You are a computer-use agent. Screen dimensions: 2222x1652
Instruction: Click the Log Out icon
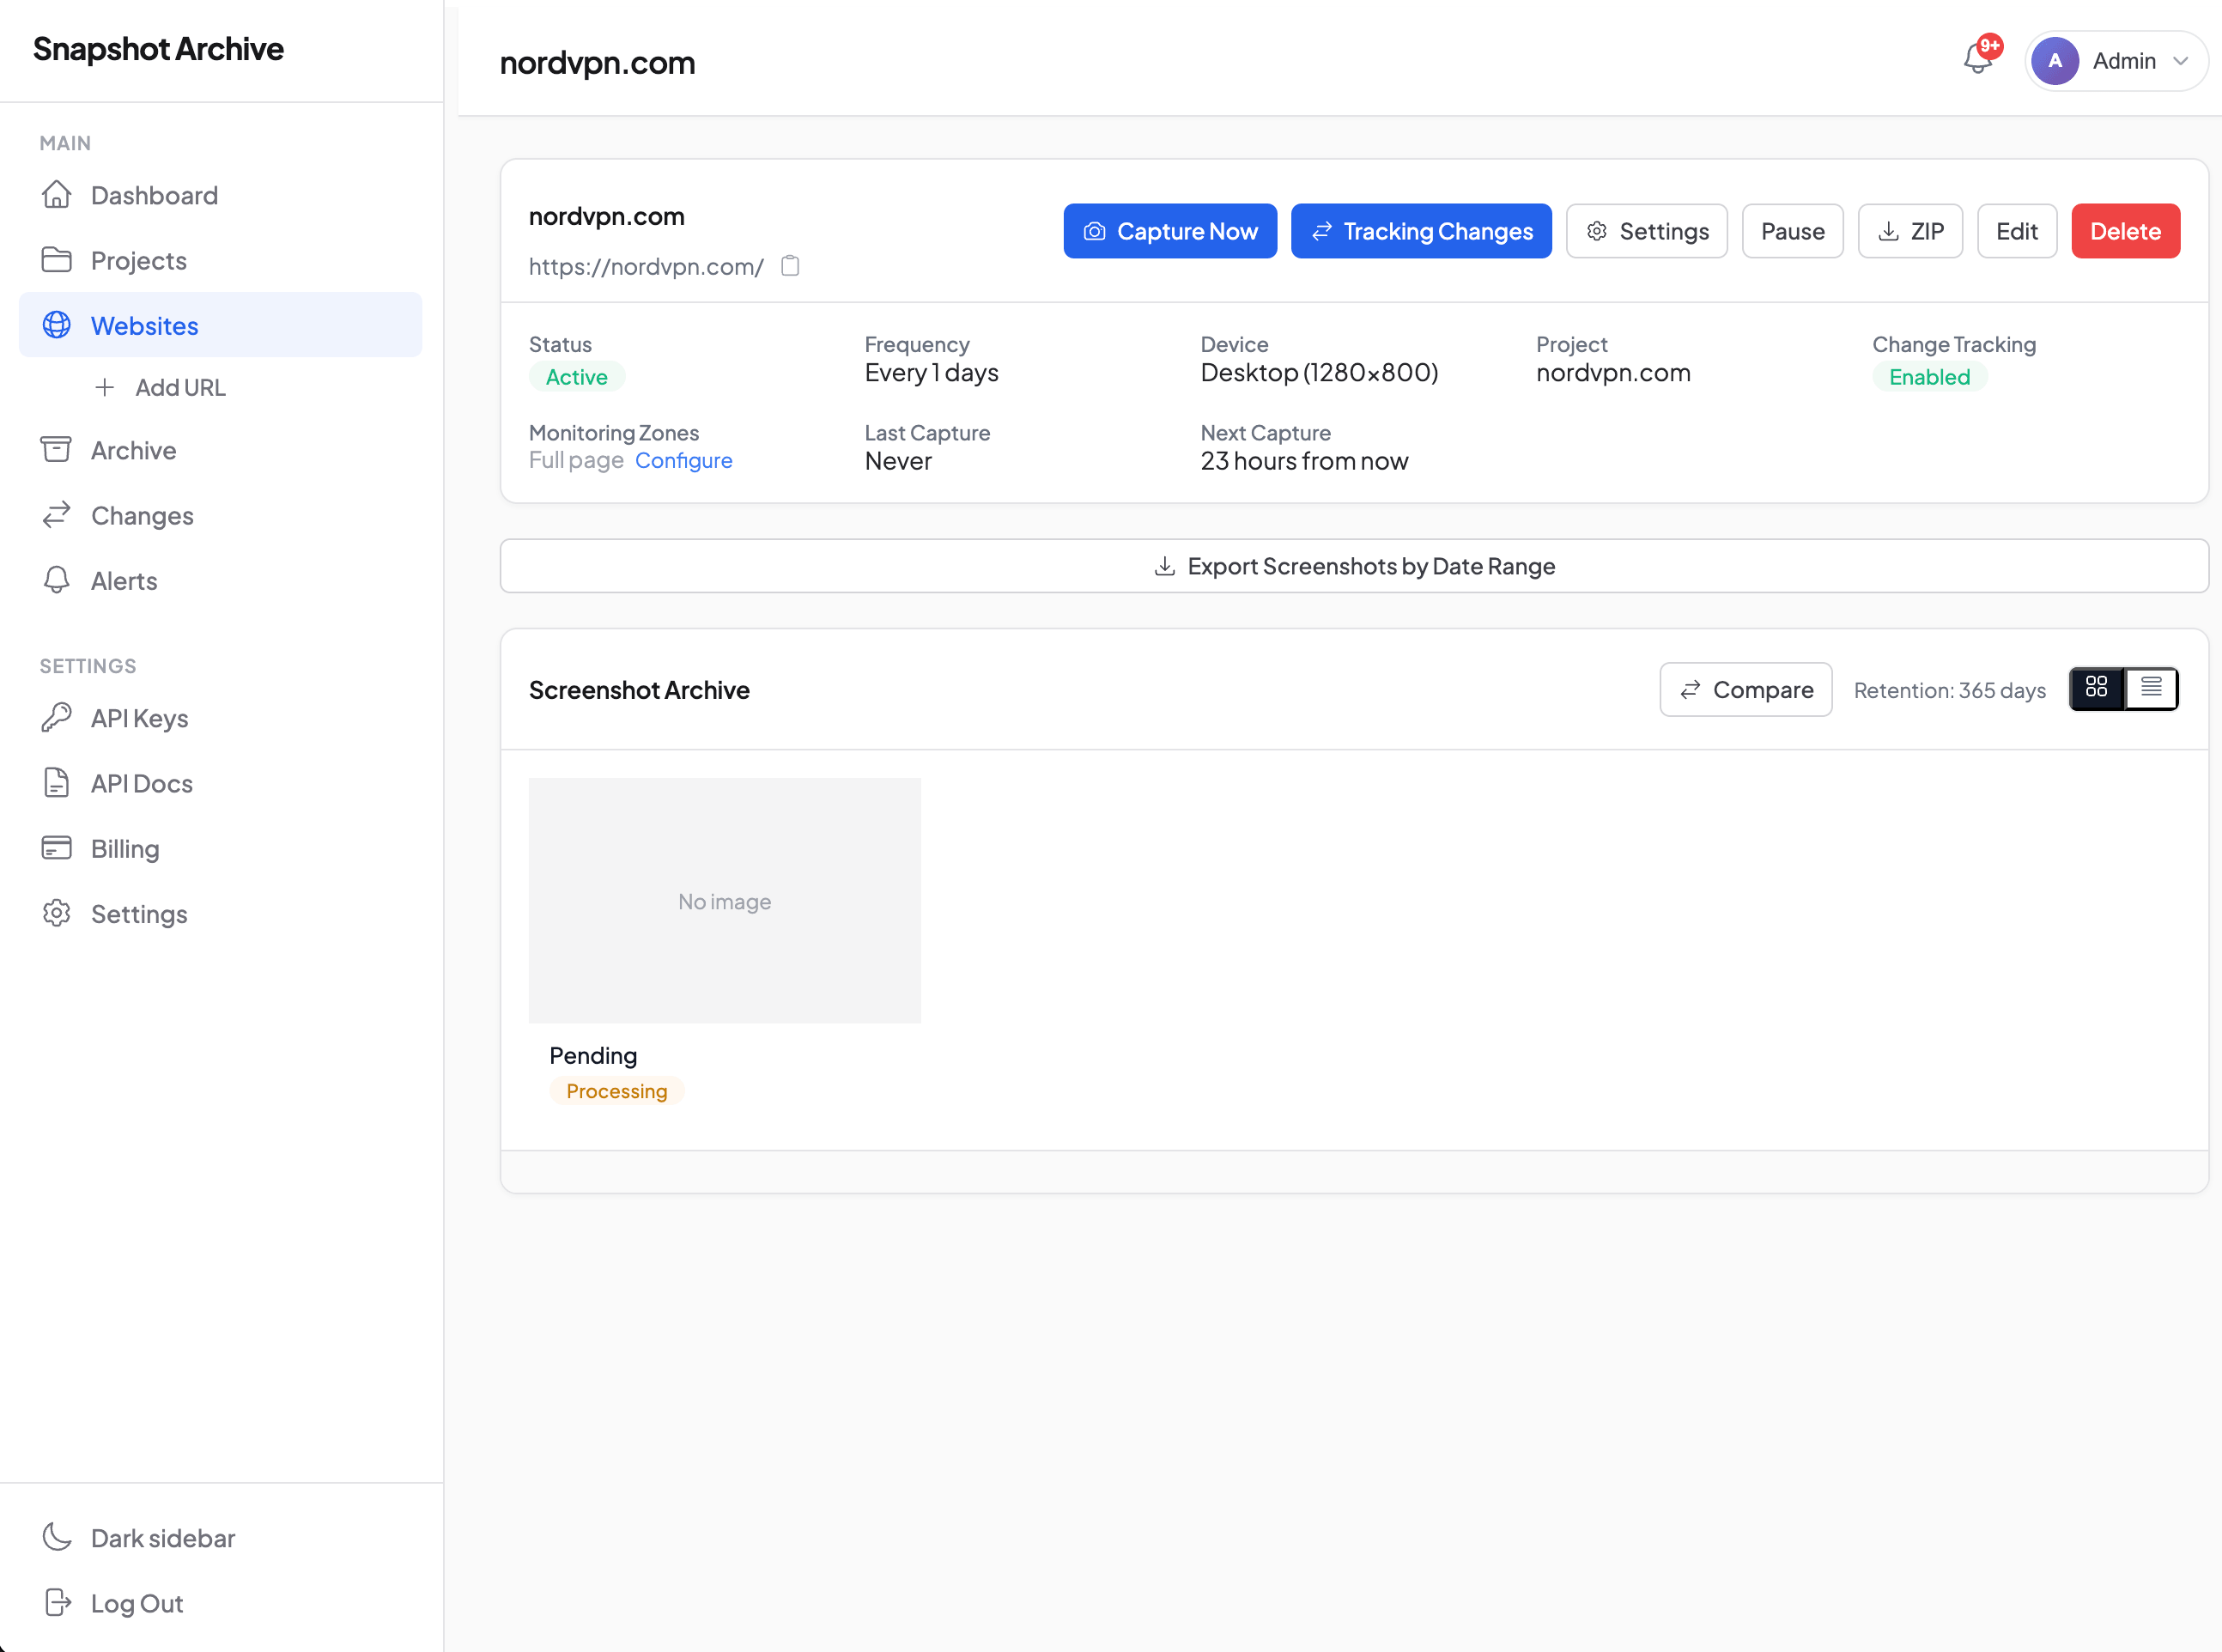pyautogui.click(x=57, y=1603)
